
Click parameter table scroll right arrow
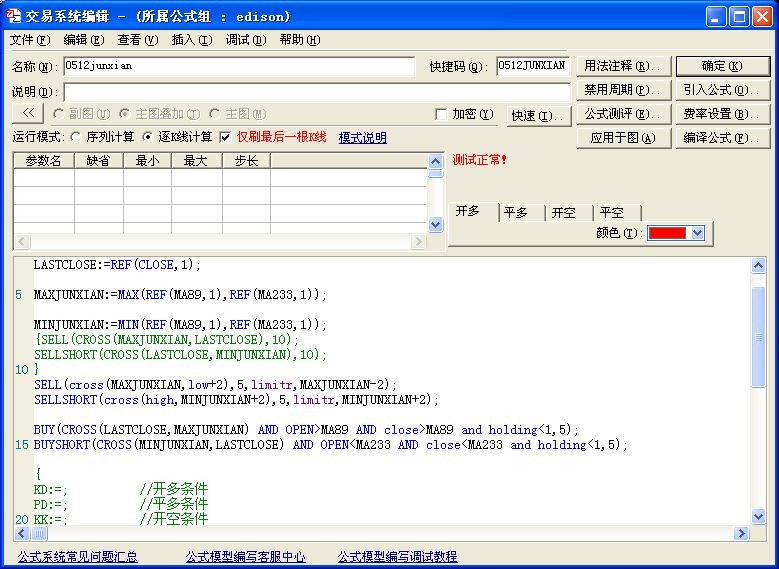click(x=418, y=241)
